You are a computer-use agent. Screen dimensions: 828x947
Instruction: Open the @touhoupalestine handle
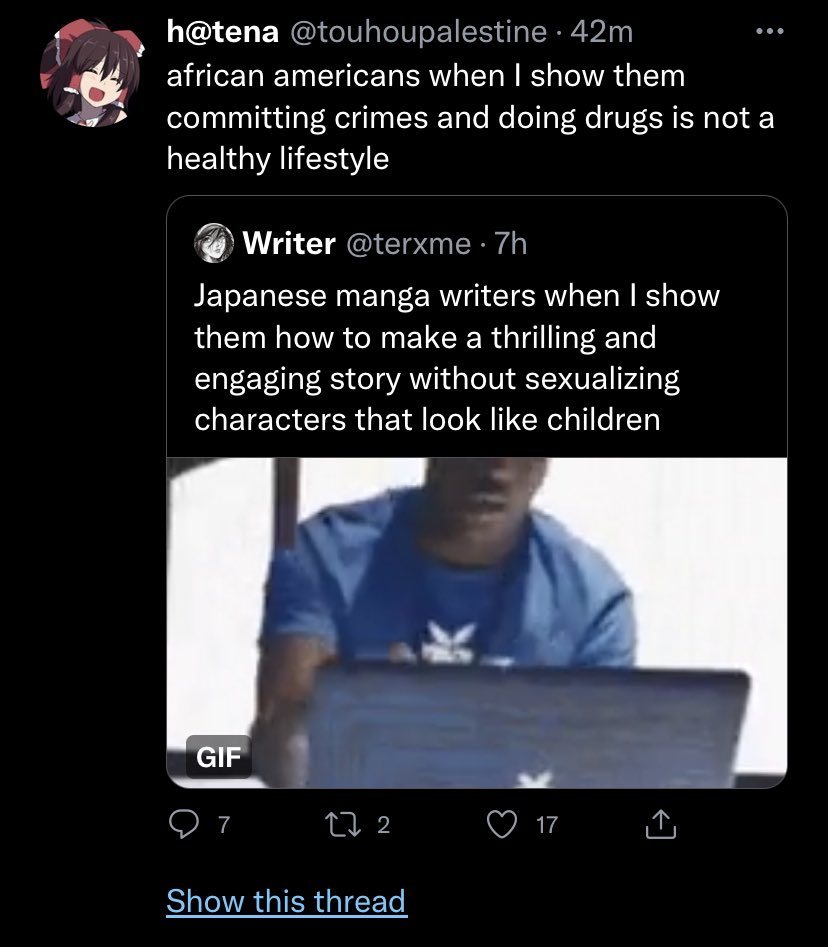[x=418, y=33]
